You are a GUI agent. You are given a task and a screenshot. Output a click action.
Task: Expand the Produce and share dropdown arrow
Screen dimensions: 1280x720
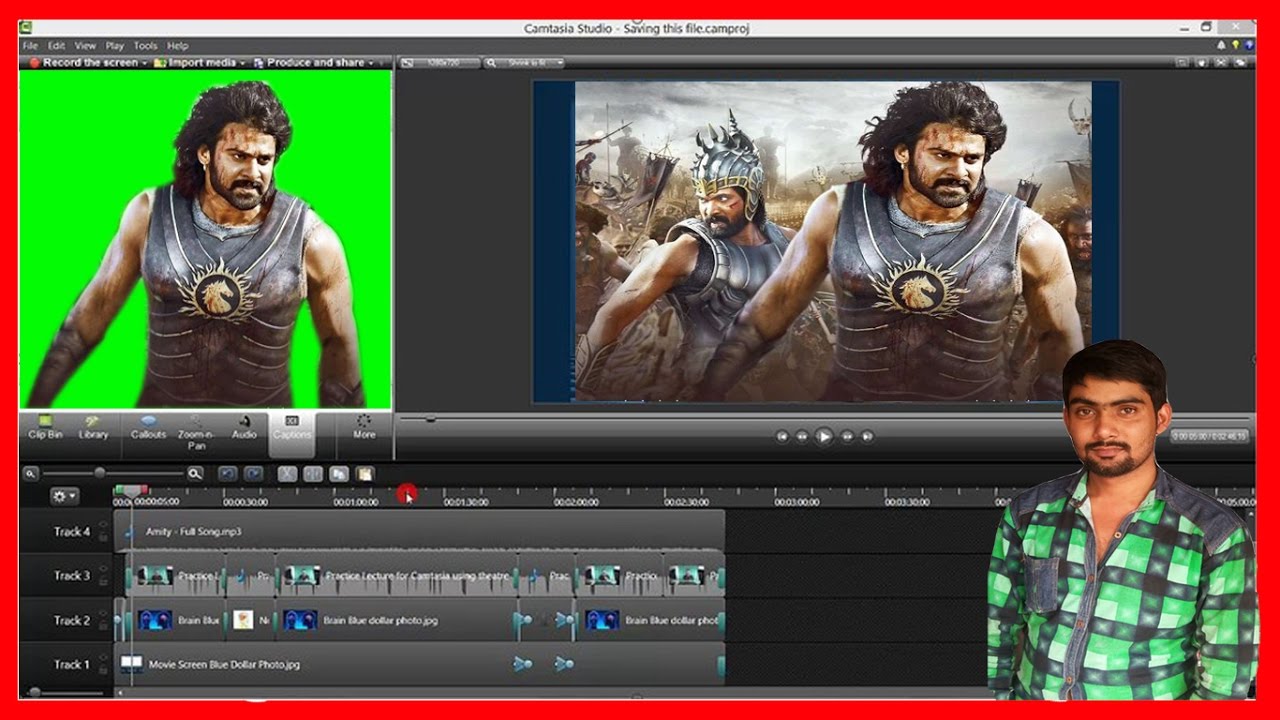click(371, 63)
